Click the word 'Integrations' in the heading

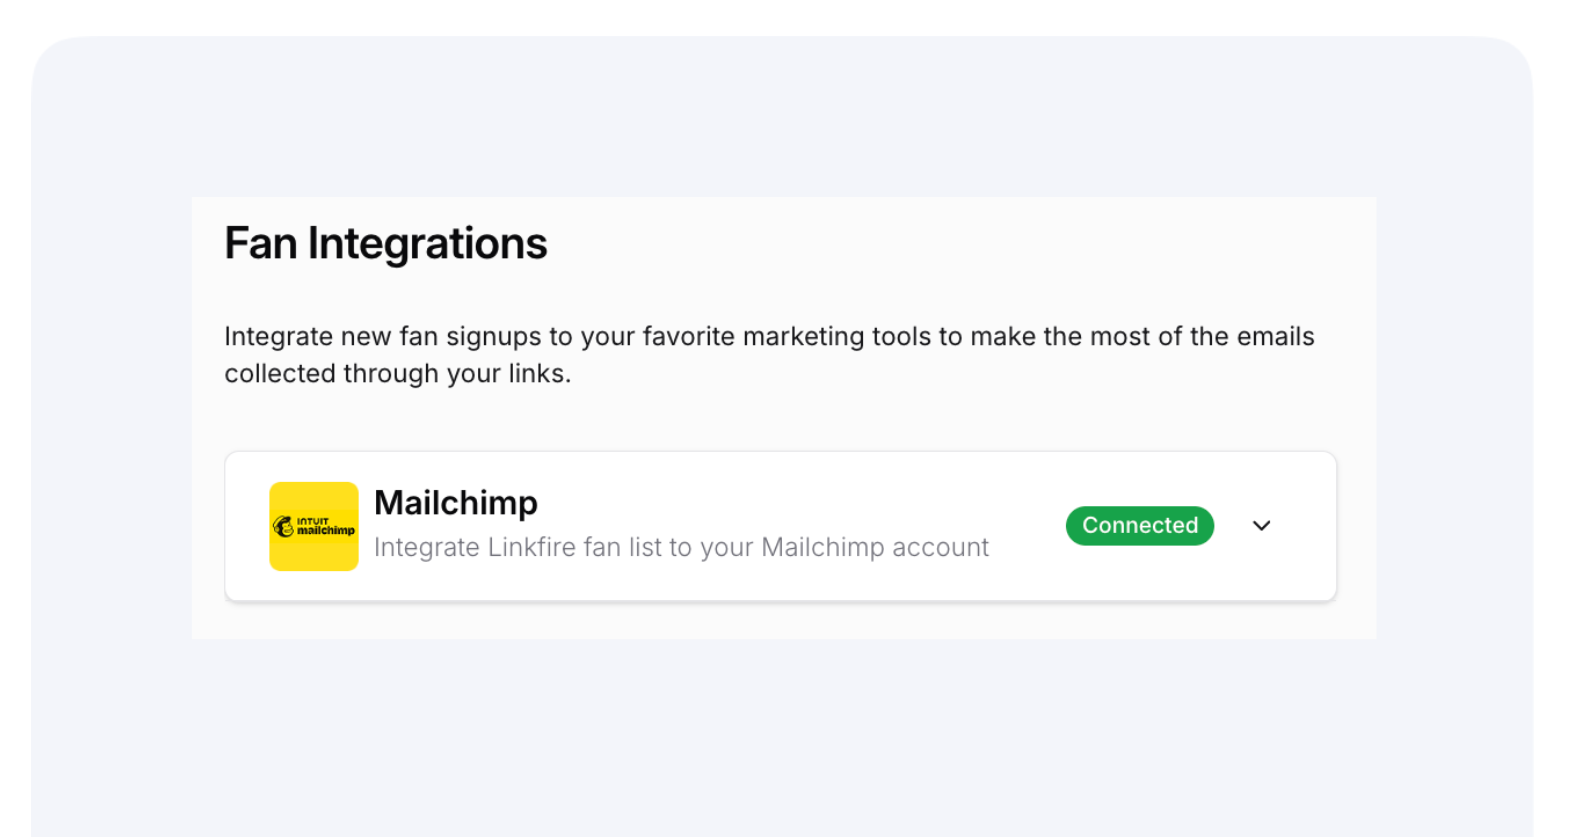pos(427,243)
